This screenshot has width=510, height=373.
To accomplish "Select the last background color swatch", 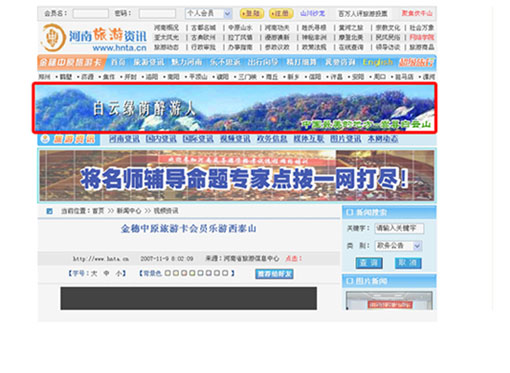I will click(225, 273).
